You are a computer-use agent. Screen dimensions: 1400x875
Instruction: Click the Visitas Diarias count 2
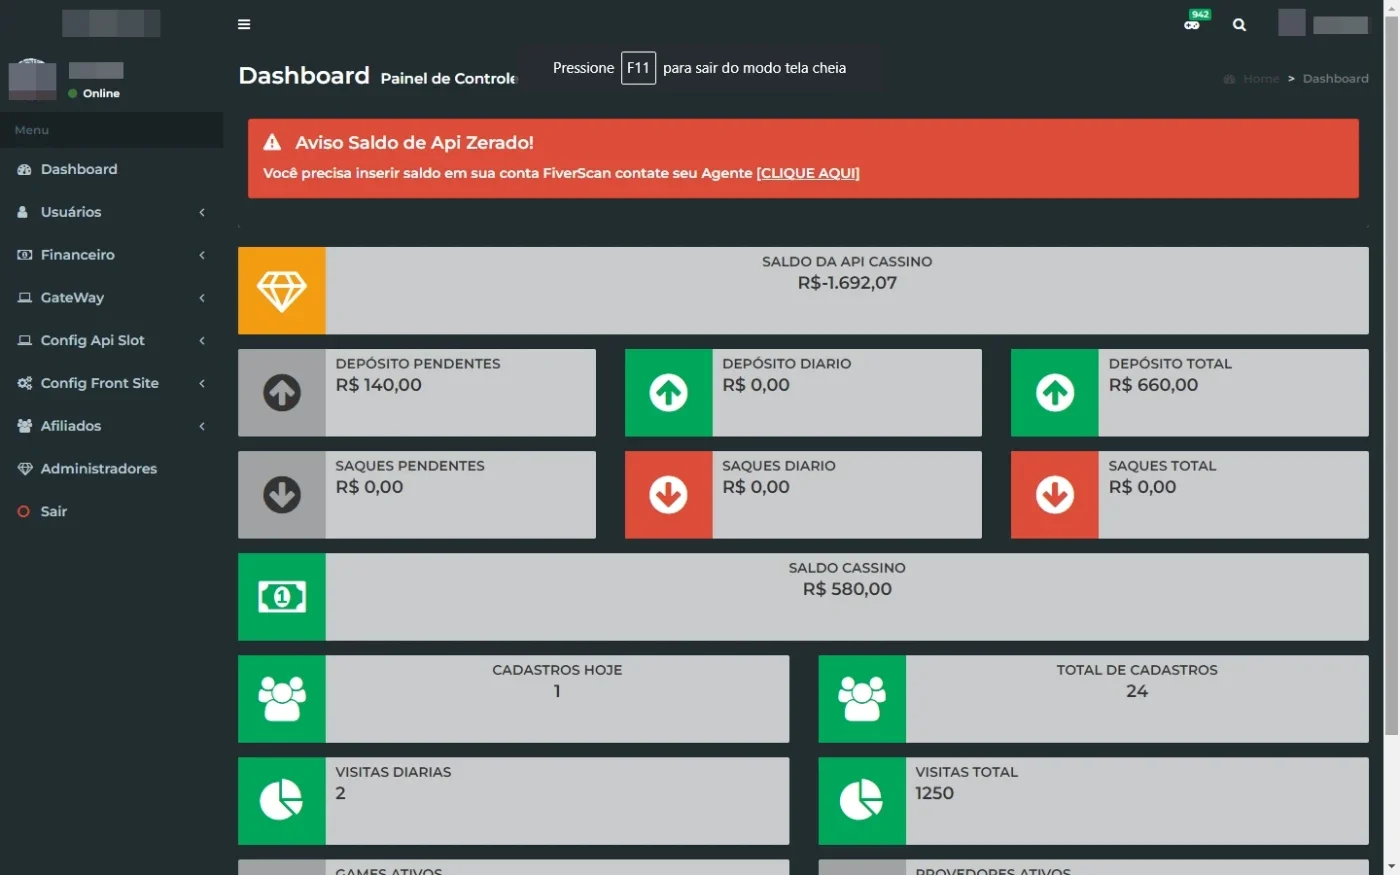[x=340, y=793]
